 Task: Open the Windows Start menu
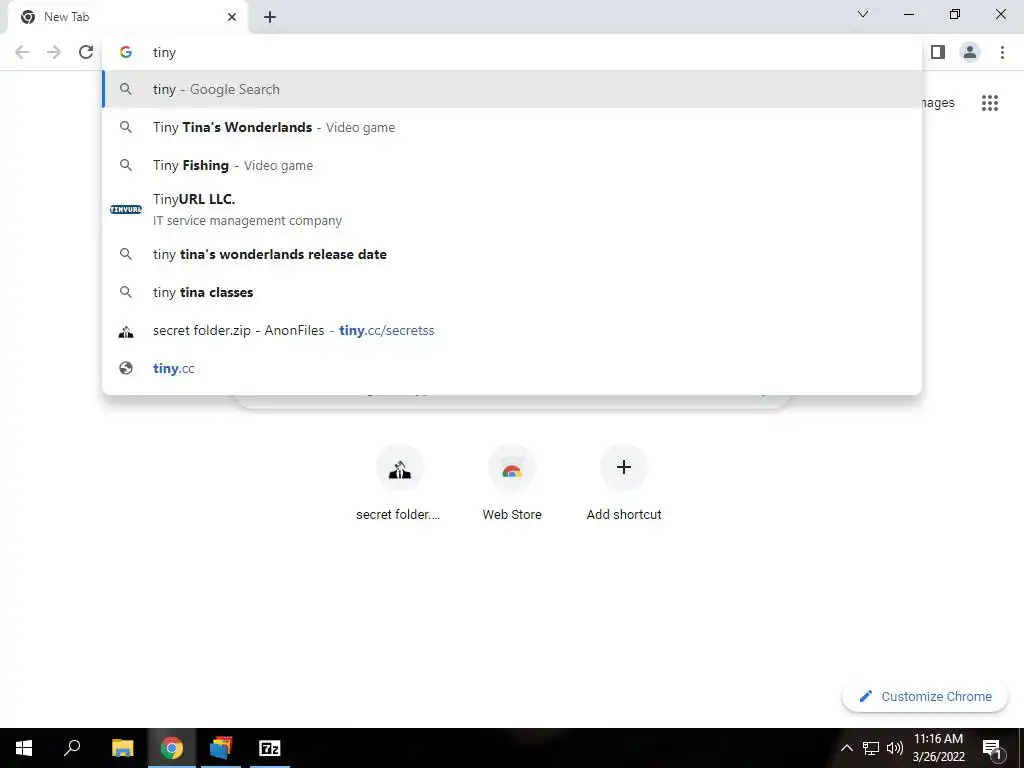[24, 748]
